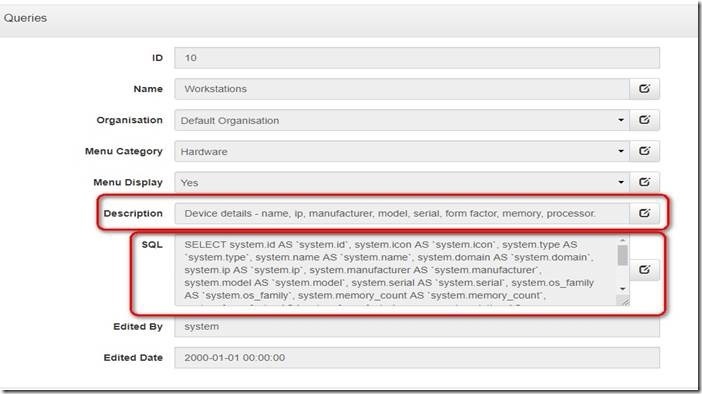The image size is (702, 394).
Task: Click the edit icon beside Menu Display
Action: 644,182
